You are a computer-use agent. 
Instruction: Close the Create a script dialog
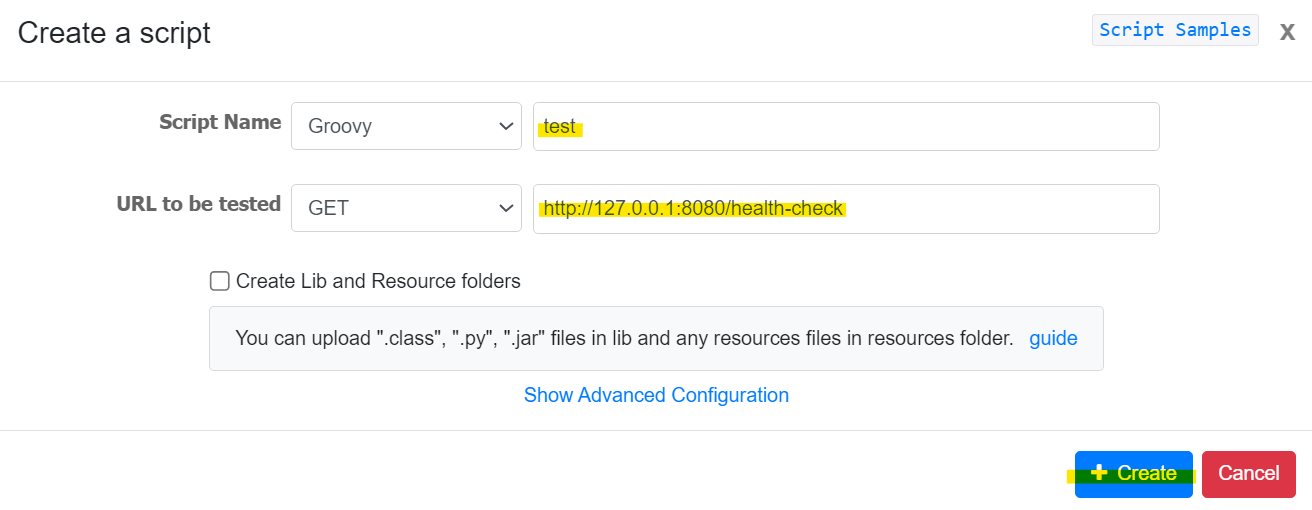coord(1287,31)
